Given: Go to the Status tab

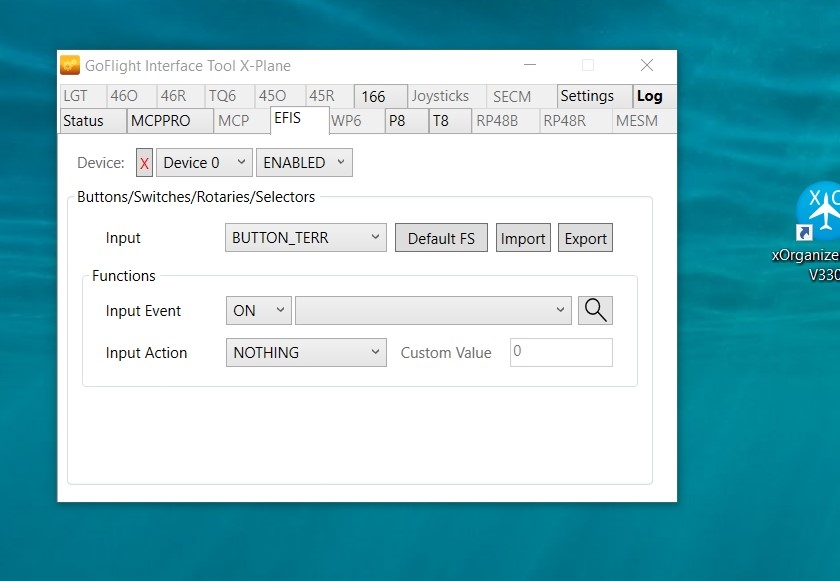Looking at the screenshot, I should click(x=93, y=121).
